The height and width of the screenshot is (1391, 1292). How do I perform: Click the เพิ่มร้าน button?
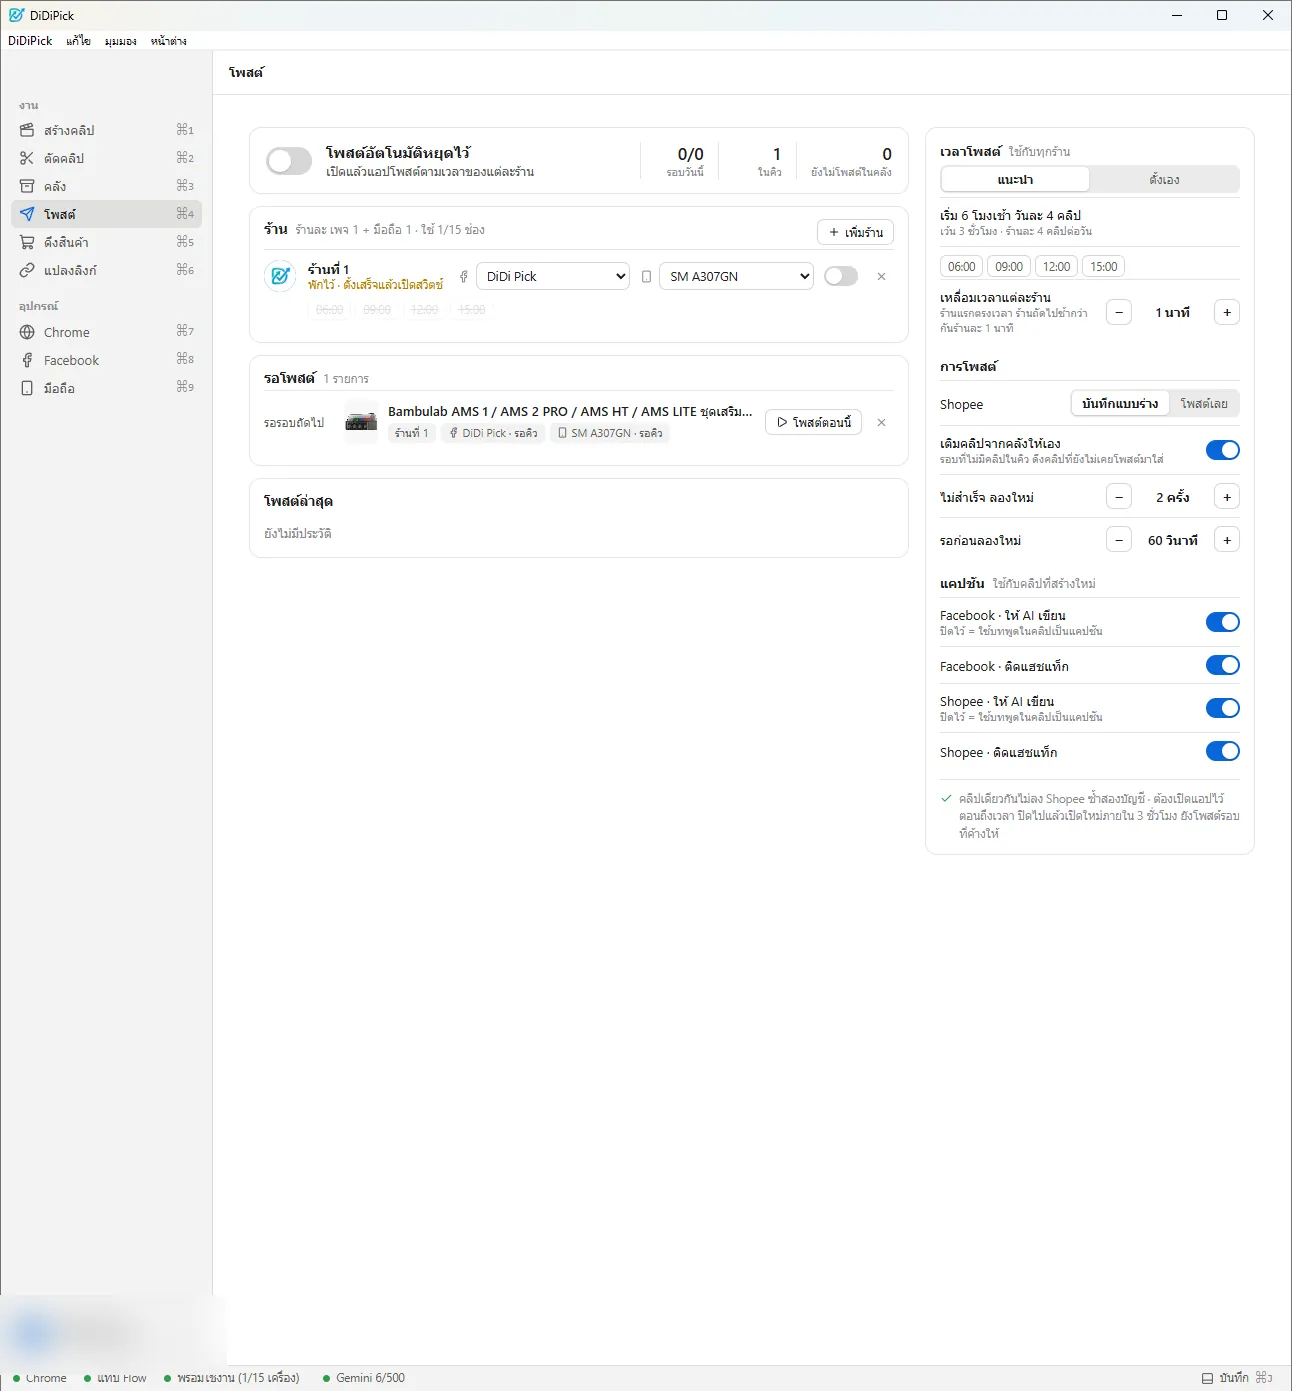(x=855, y=232)
